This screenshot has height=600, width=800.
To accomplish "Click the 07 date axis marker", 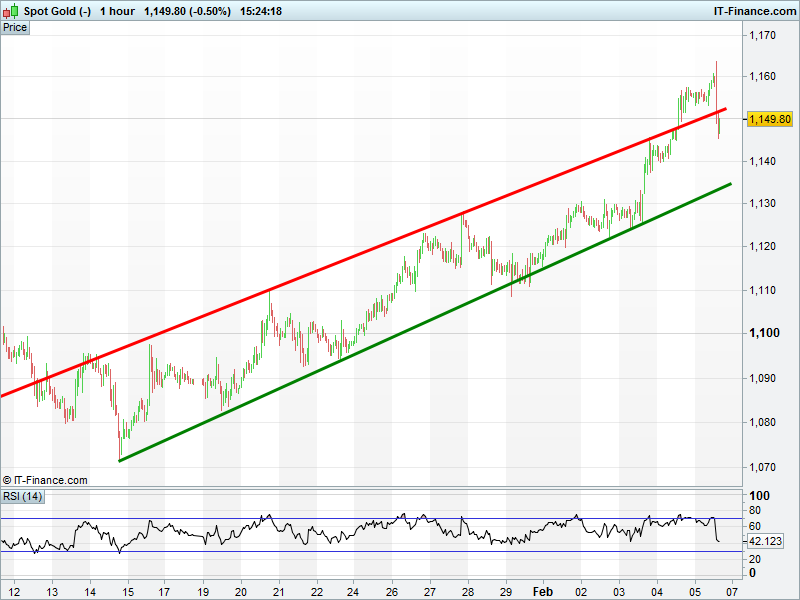I will (732, 591).
